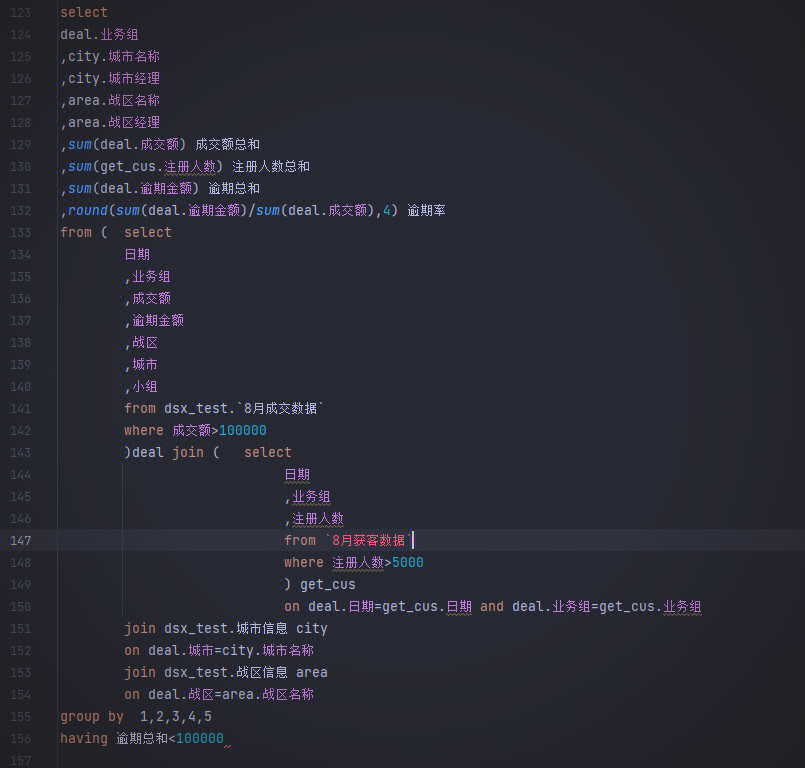Click the having clause on line 156

tap(83, 738)
